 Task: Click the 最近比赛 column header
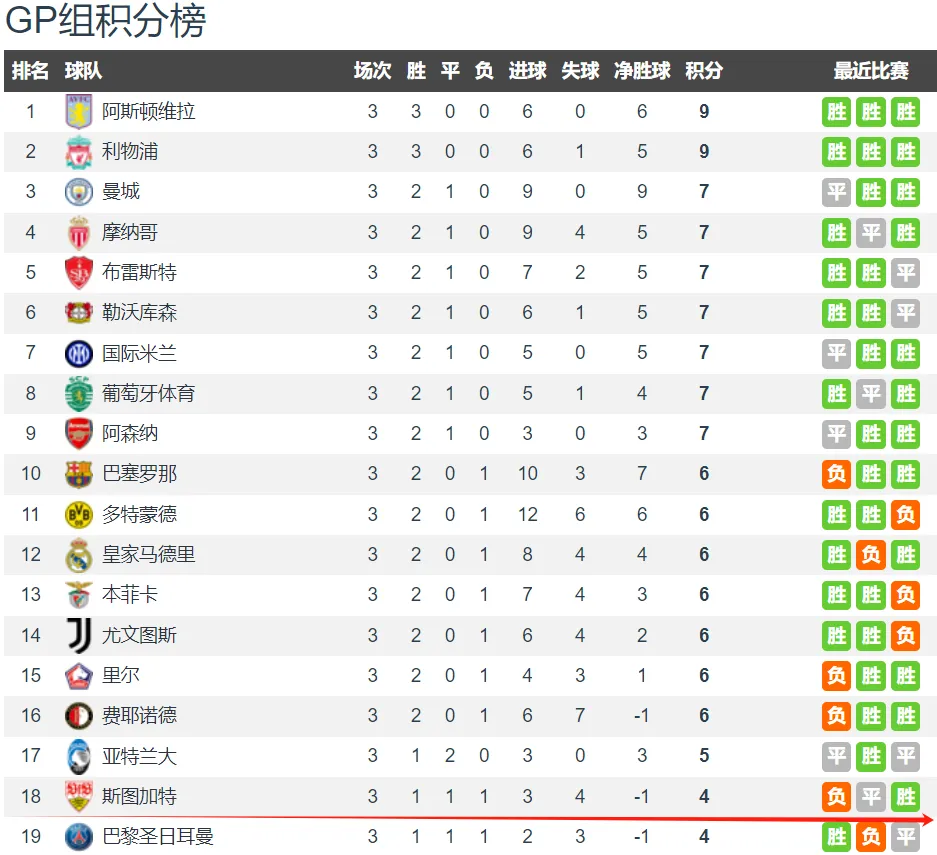[871, 71]
